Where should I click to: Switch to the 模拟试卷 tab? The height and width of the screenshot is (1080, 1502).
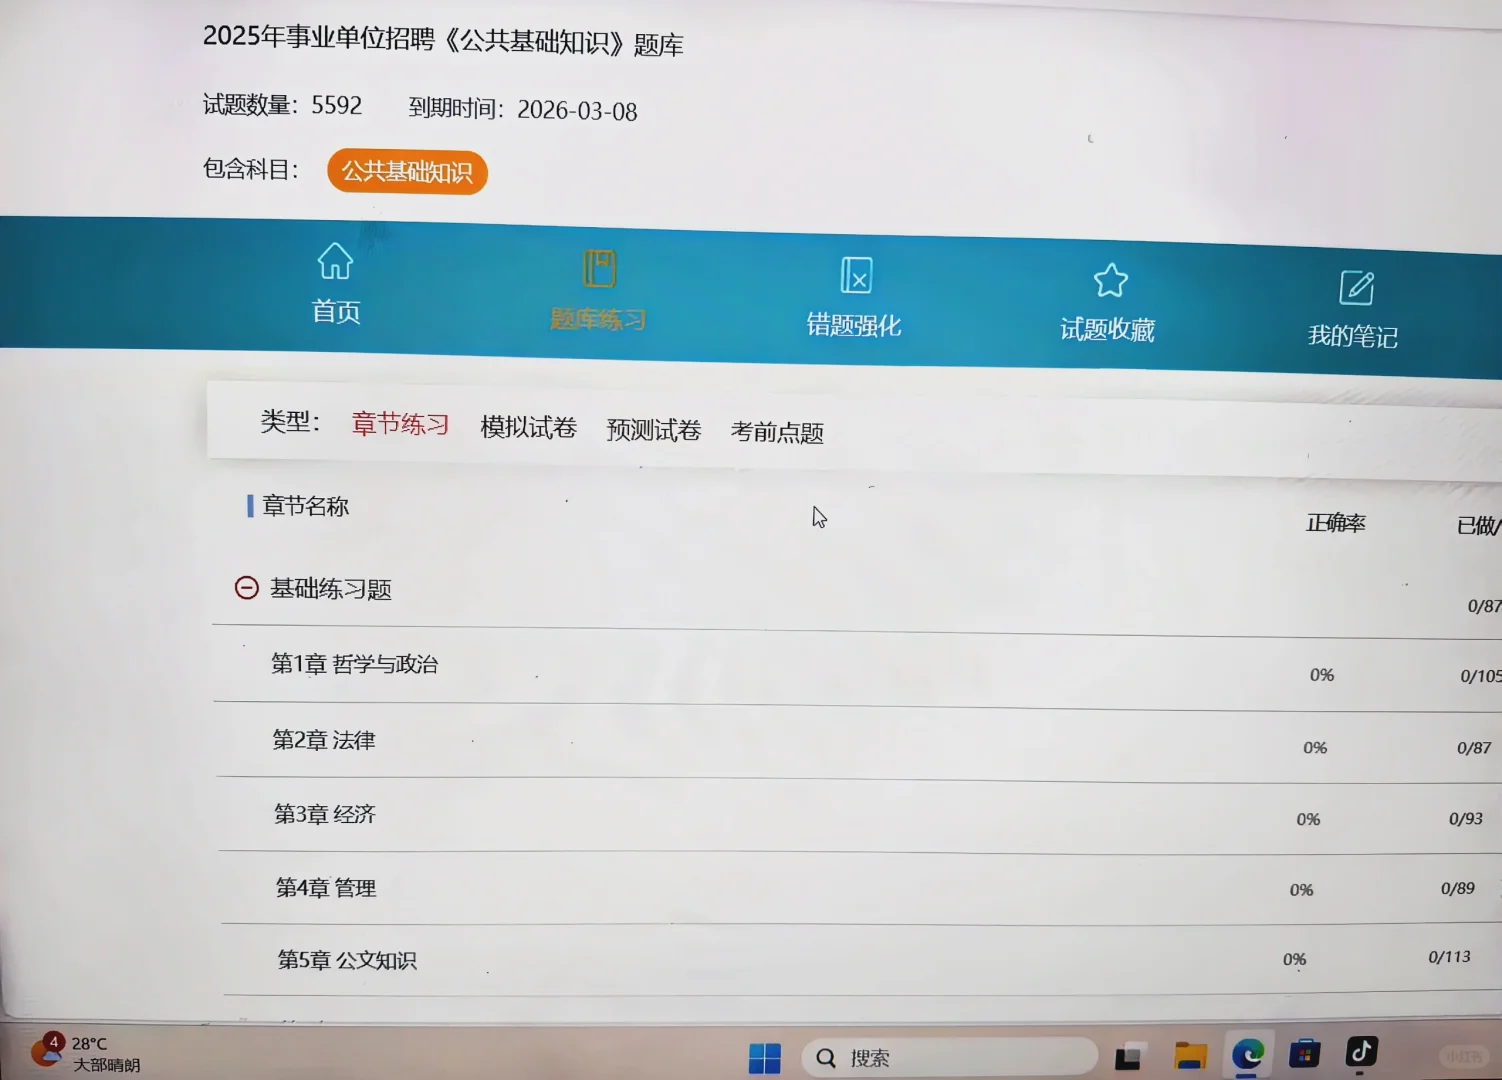(x=528, y=428)
